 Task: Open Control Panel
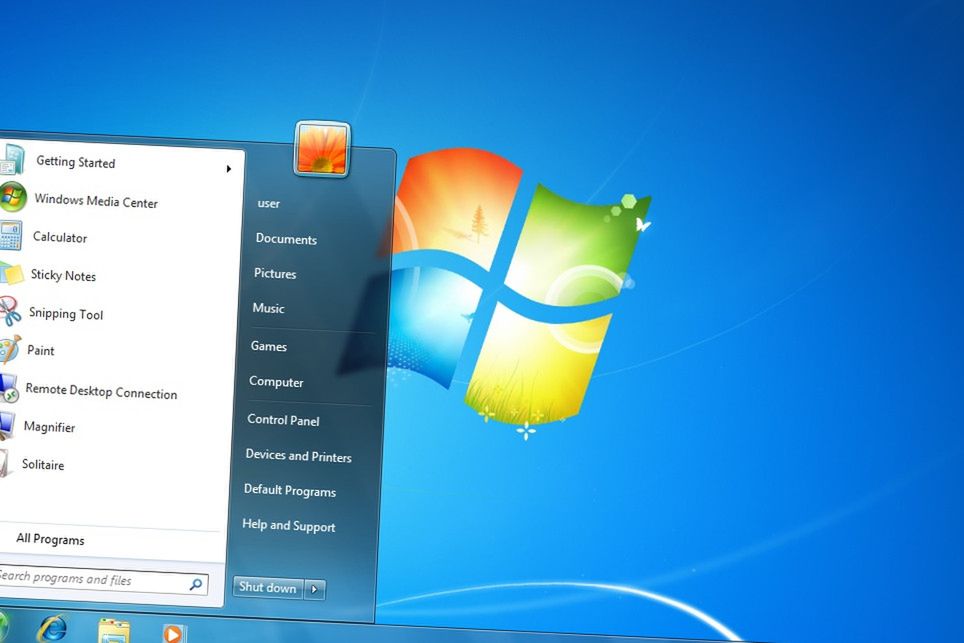[x=283, y=420]
